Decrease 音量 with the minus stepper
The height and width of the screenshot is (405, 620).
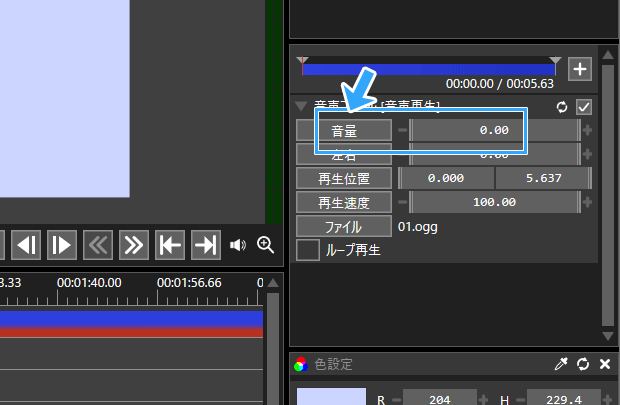click(x=403, y=130)
